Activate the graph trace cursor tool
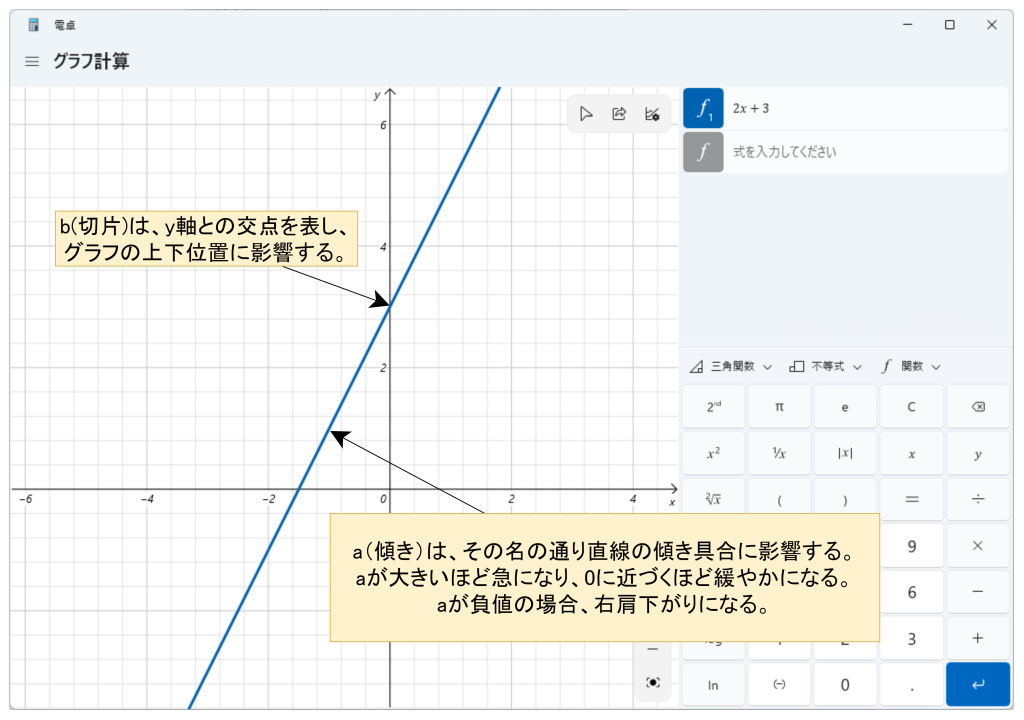Image resolution: width=1024 pixels, height=720 pixels. coord(586,114)
